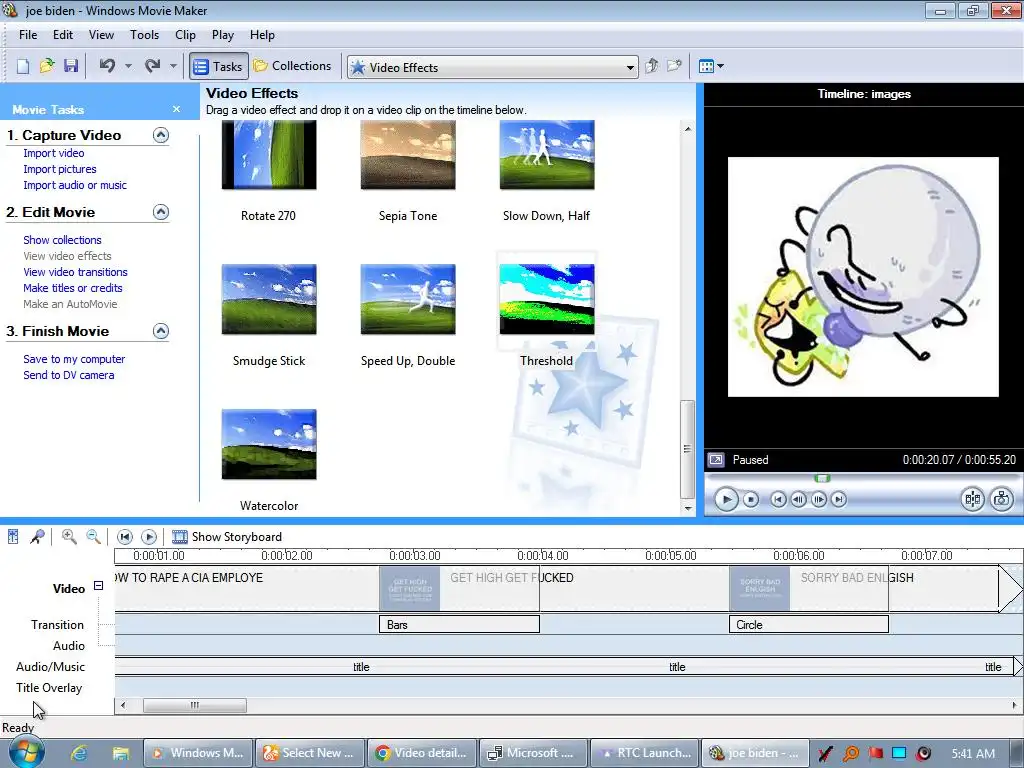Step to the previous frame

[x=798, y=500]
